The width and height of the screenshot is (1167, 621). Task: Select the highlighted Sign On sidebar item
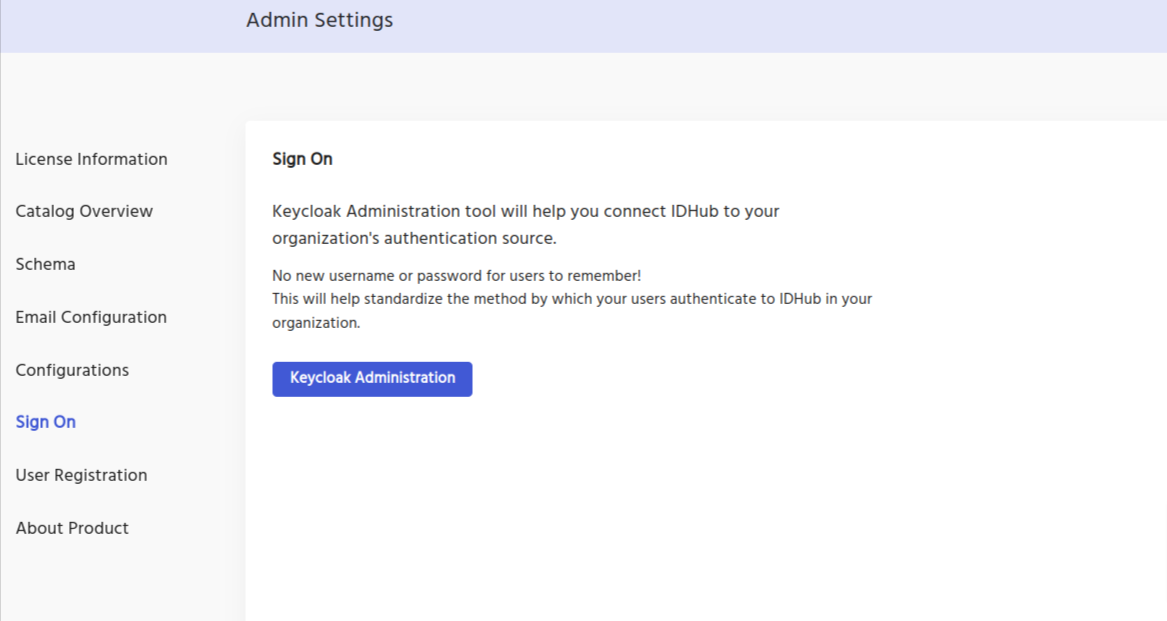45,422
